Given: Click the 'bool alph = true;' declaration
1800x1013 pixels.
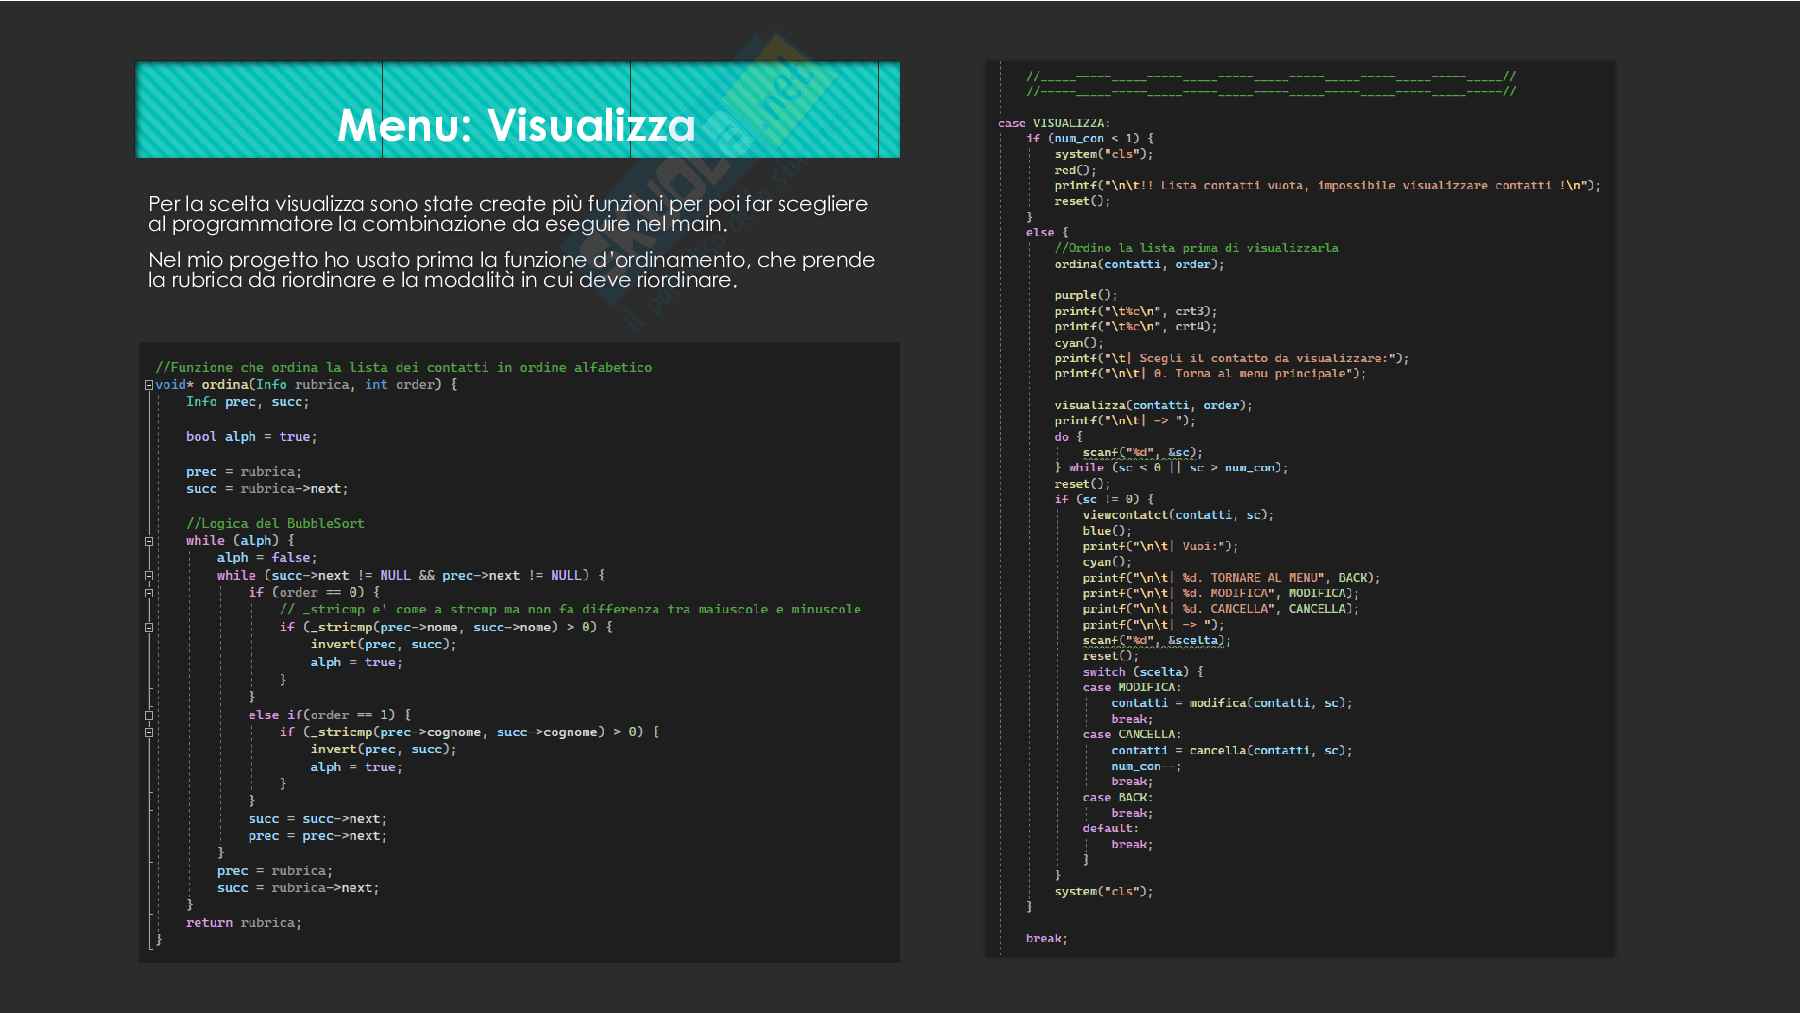Looking at the screenshot, I should (x=251, y=437).
